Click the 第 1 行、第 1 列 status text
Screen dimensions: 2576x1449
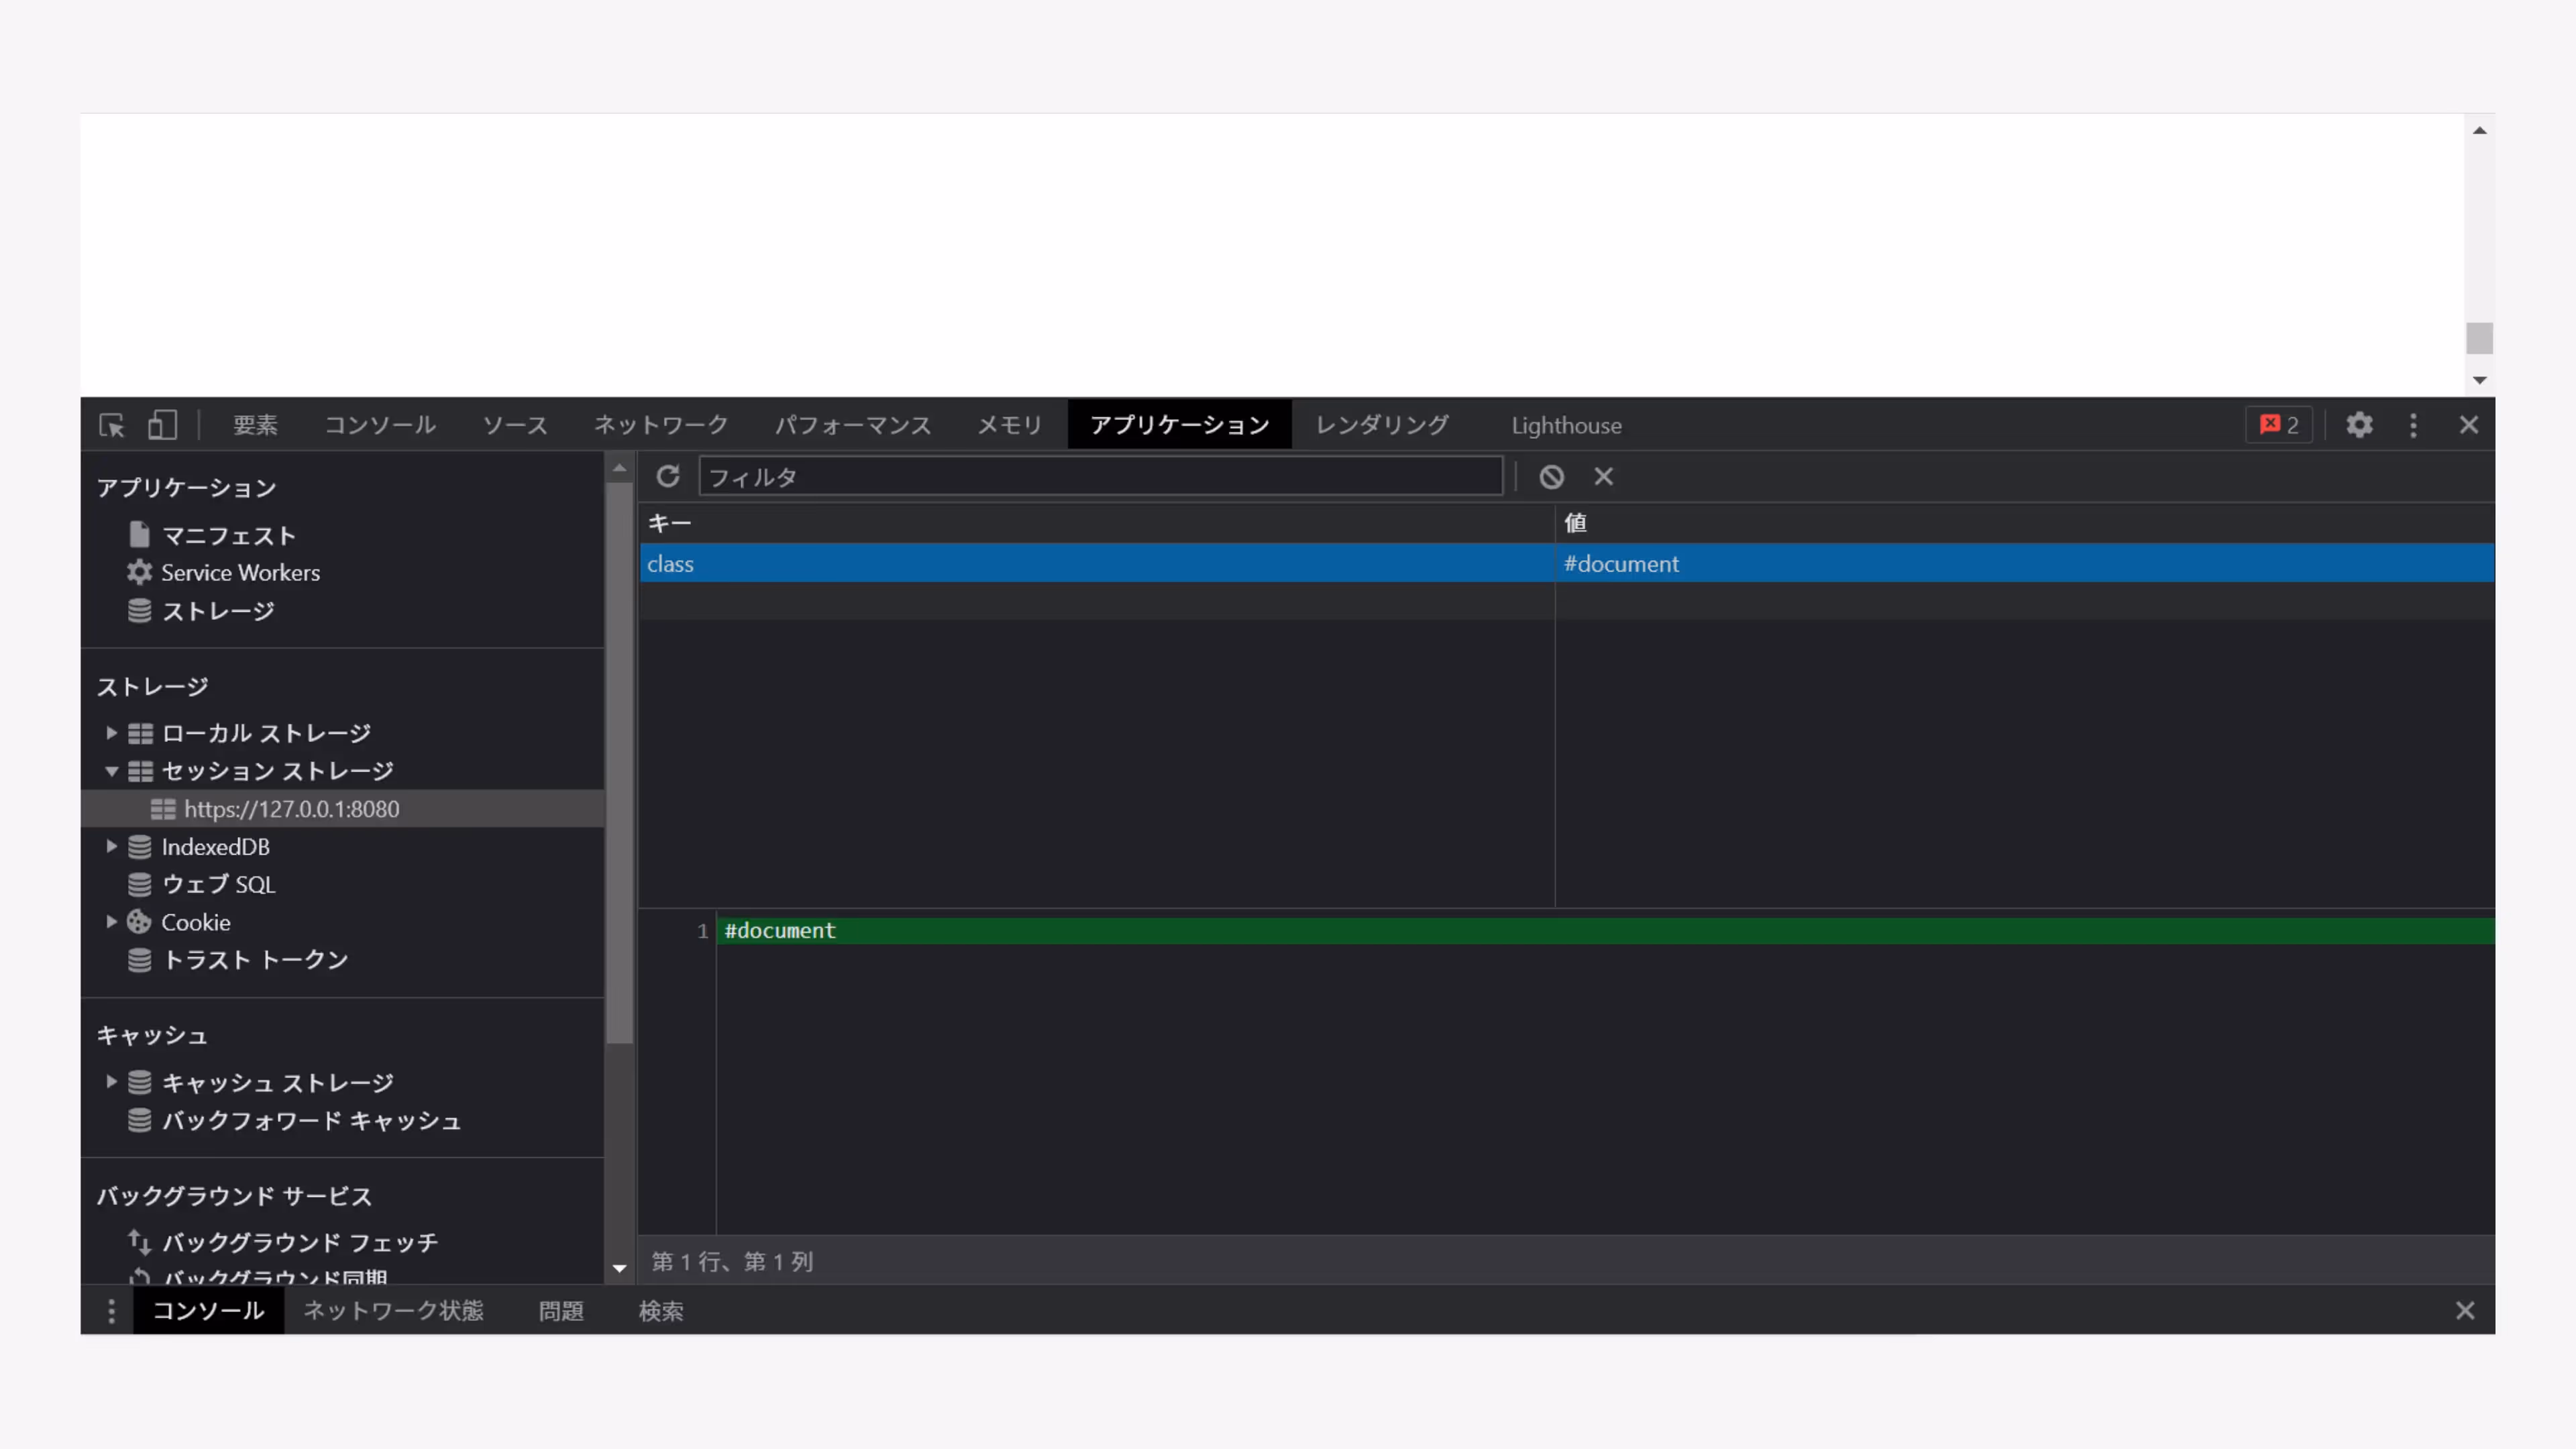tap(732, 1262)
